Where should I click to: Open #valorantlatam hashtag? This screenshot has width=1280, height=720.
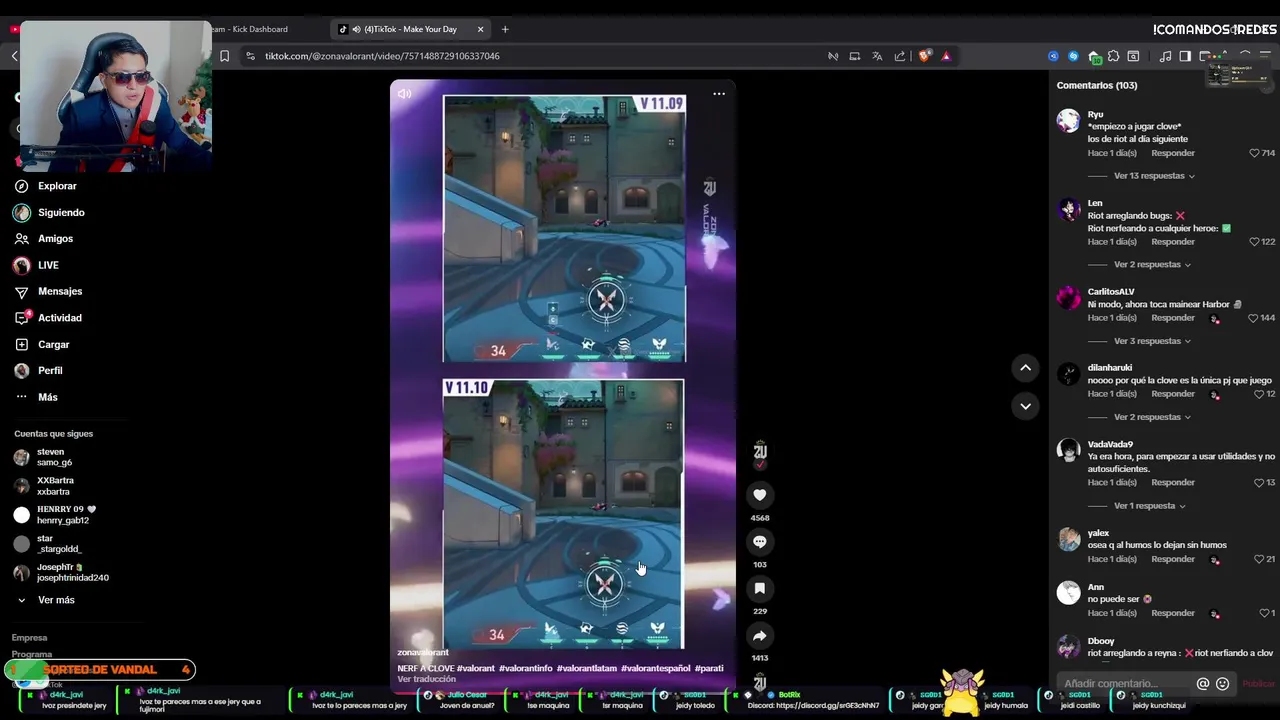pos(587,668)
